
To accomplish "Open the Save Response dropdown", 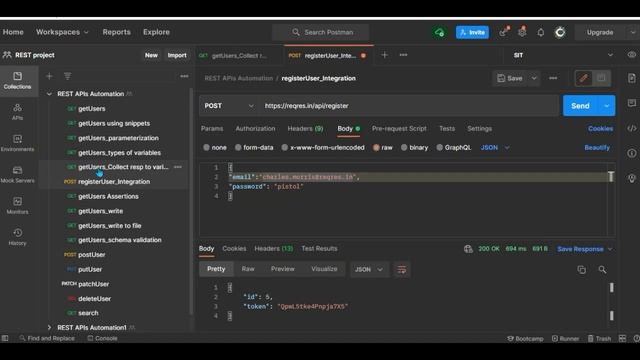I will [584, 249].
